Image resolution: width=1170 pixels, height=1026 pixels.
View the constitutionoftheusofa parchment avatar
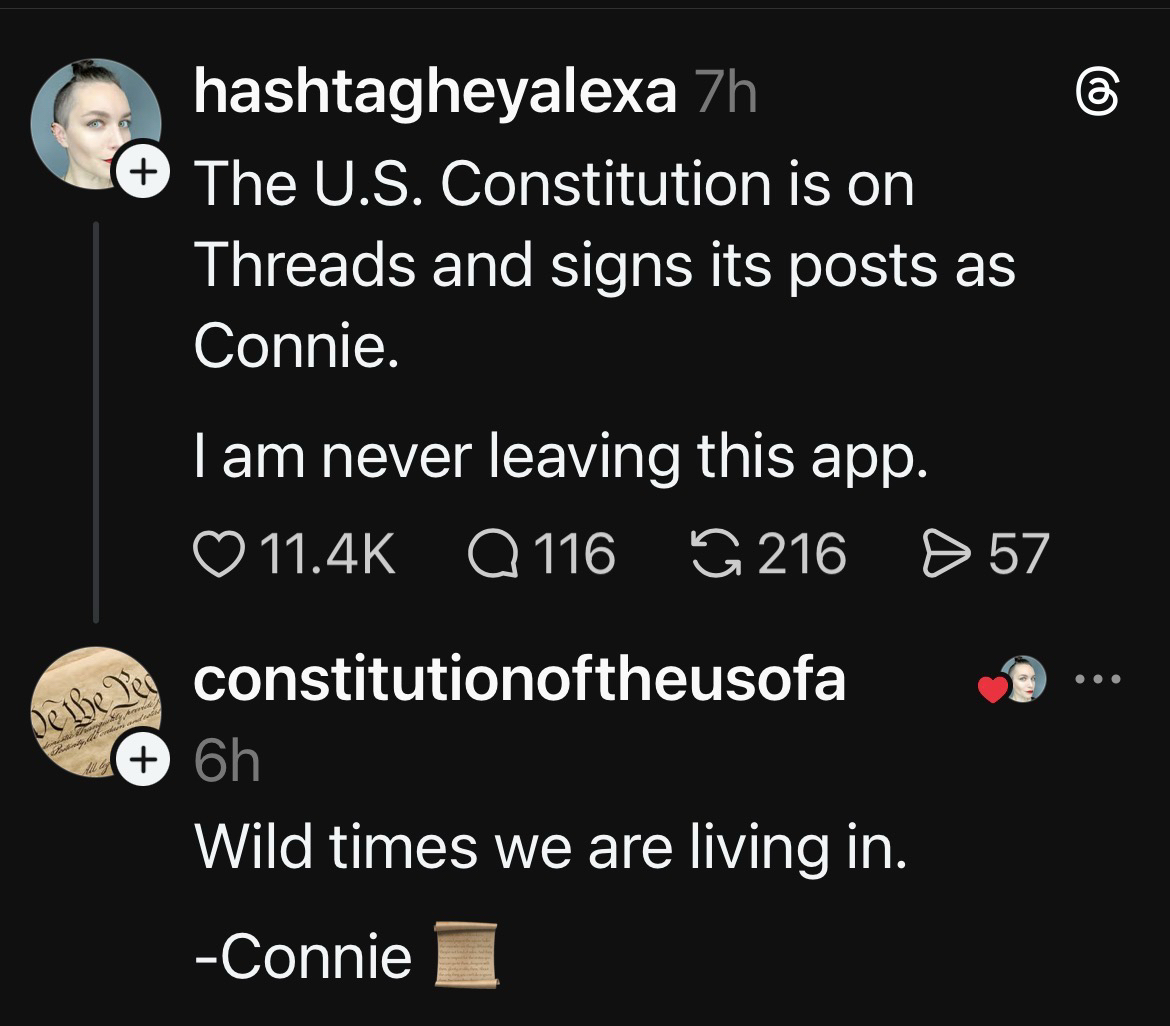tap(95, 710)
